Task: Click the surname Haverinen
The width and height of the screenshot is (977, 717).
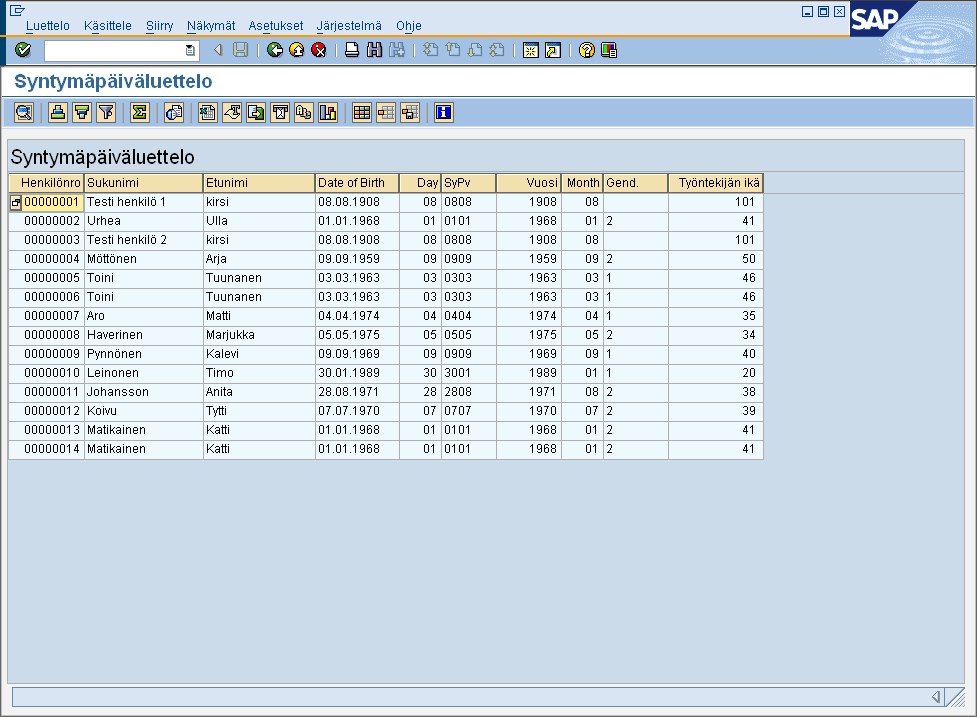Action: coord(115,335)
